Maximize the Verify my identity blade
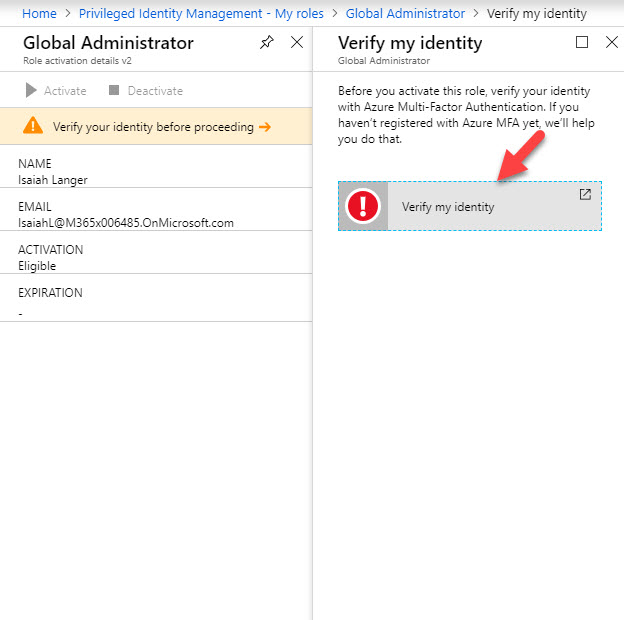This screenshot has width=624, height=620. point(582,42)
